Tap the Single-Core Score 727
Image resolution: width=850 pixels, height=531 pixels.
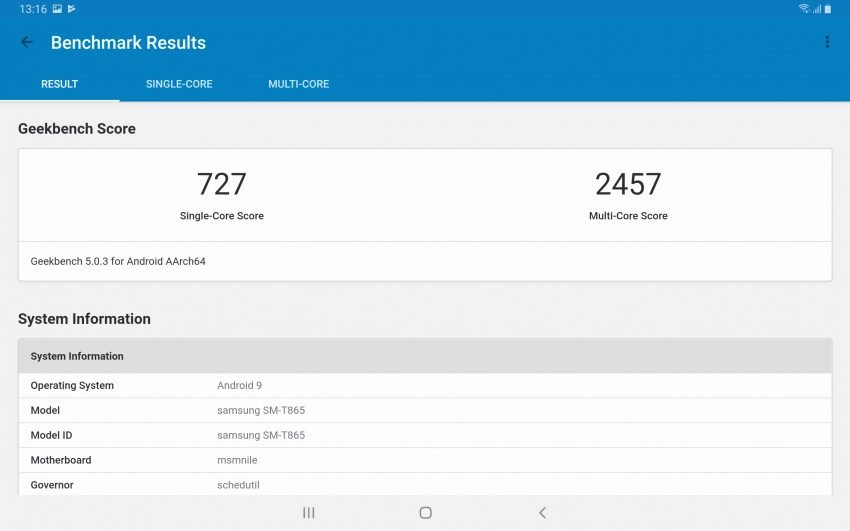[222, 184]
